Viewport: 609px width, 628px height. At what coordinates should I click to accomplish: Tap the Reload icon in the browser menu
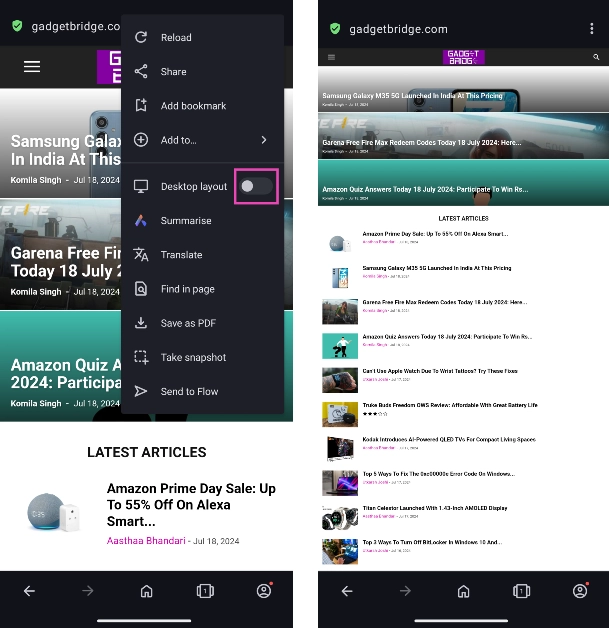[x=141, y=38]
